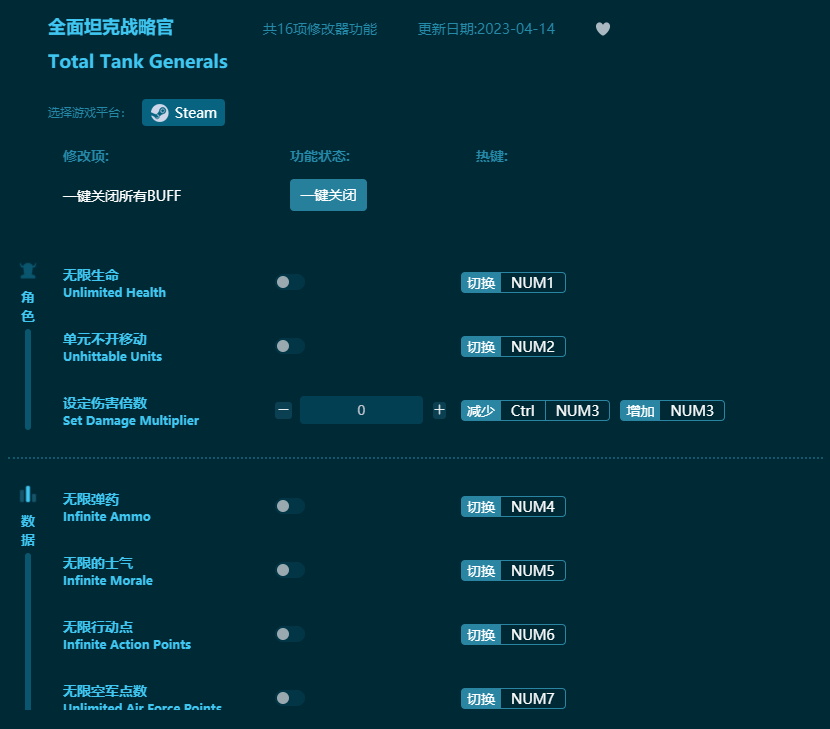Click minus to lower the damage multiplier
Screen dimensions: 830x729
pyautogui.click(x=283, y=410)
